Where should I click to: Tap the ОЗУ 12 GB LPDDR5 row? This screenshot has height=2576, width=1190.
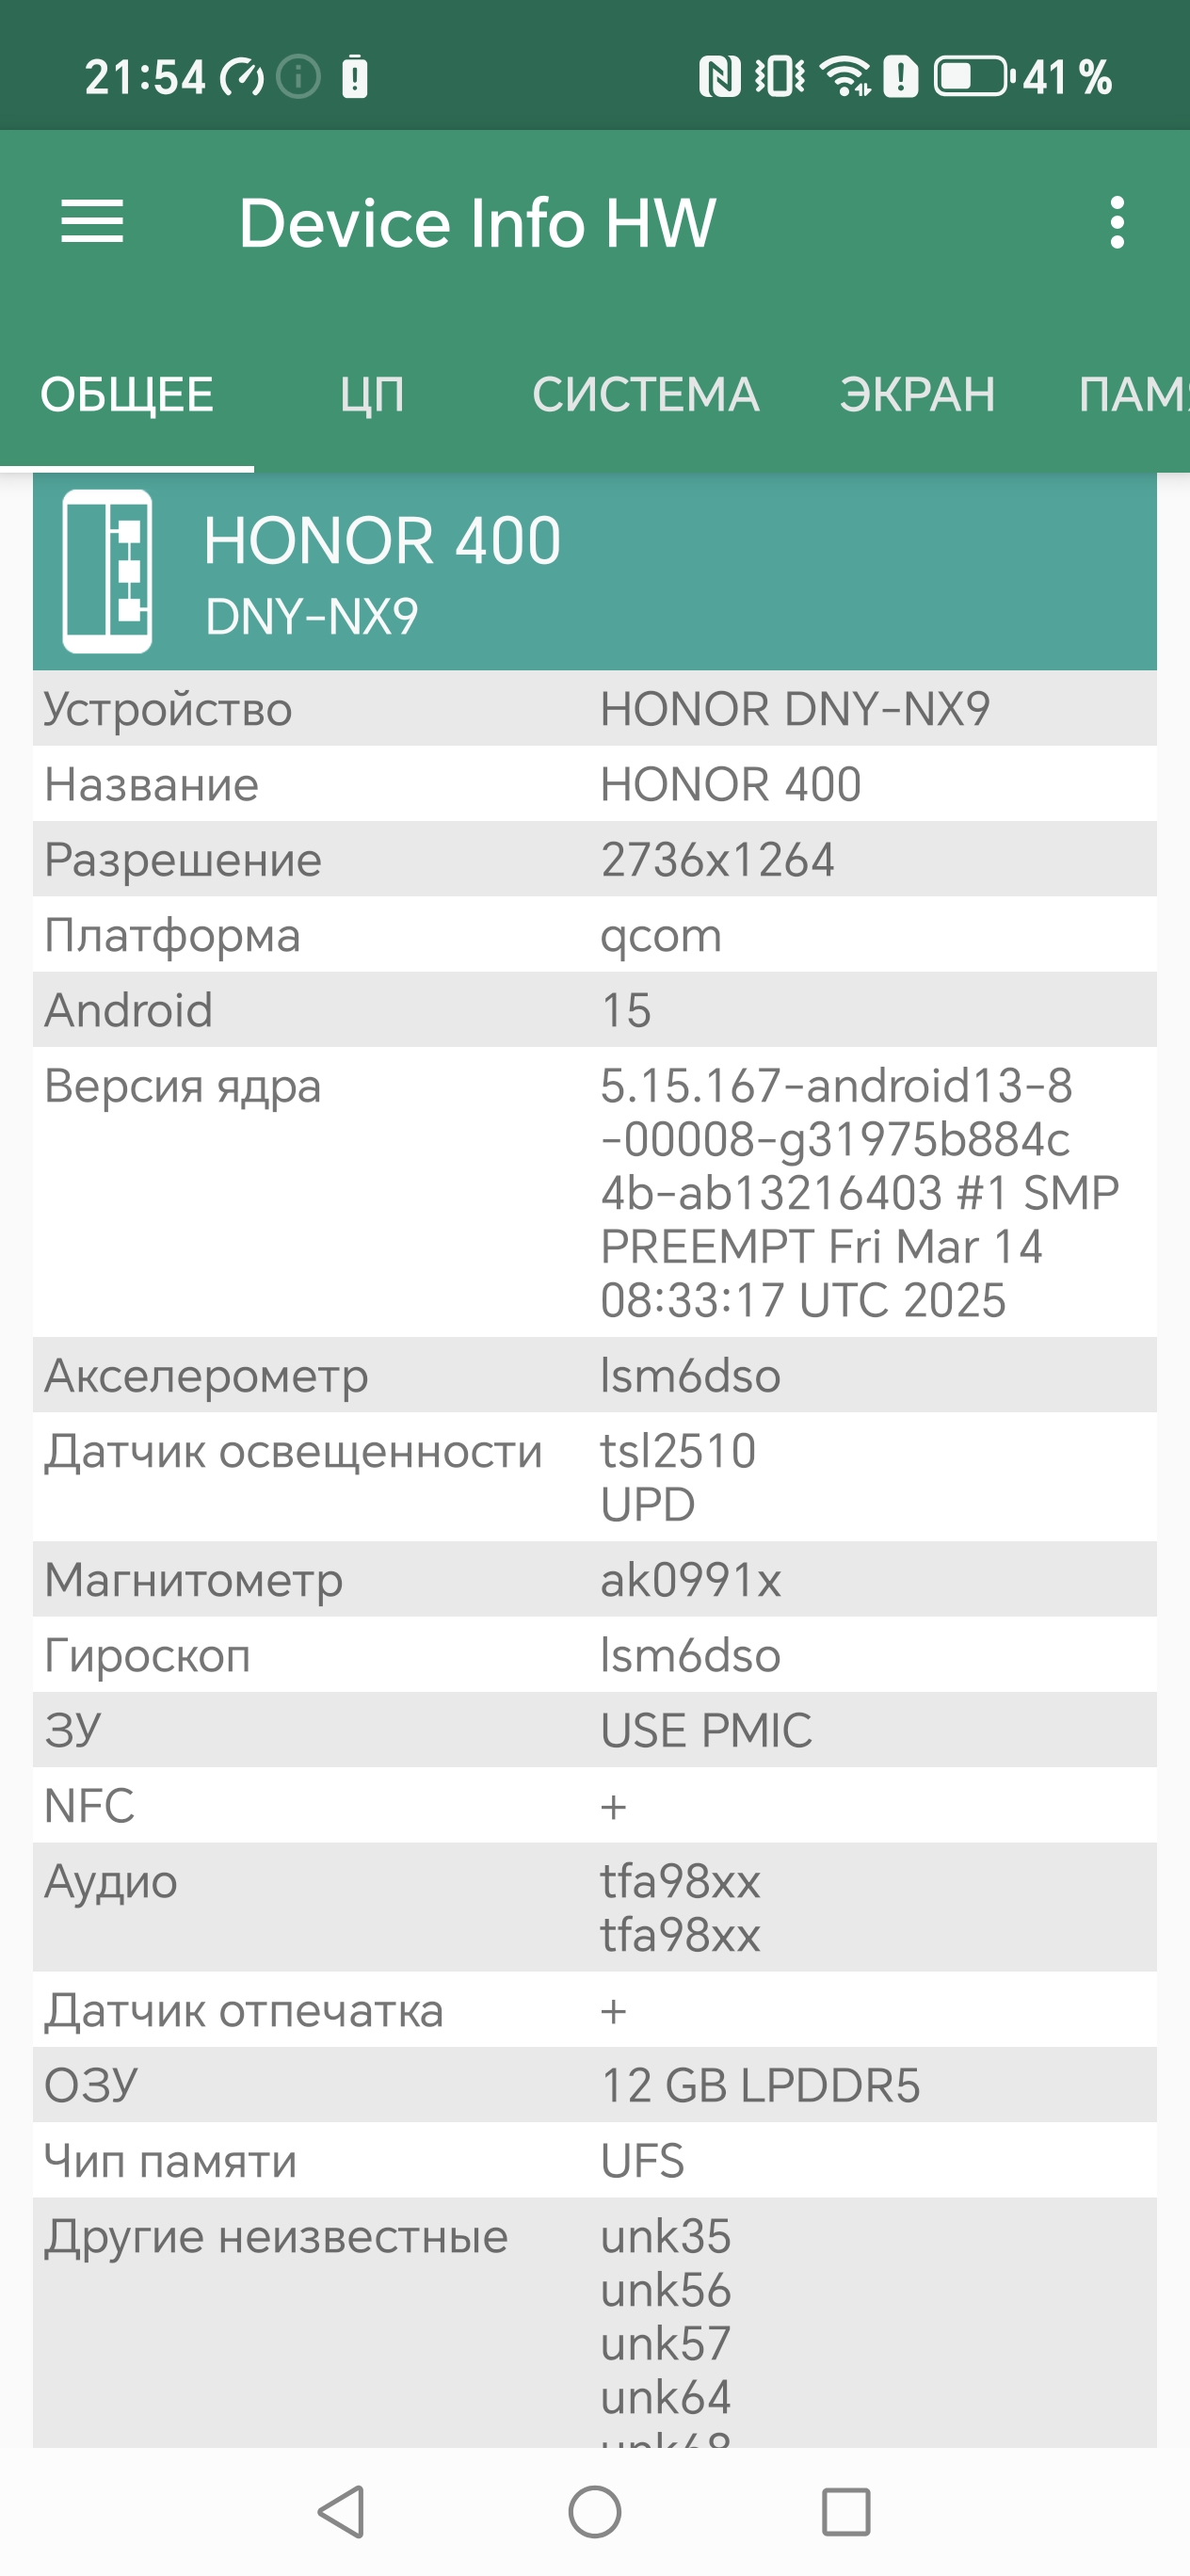coord(594,2085)
